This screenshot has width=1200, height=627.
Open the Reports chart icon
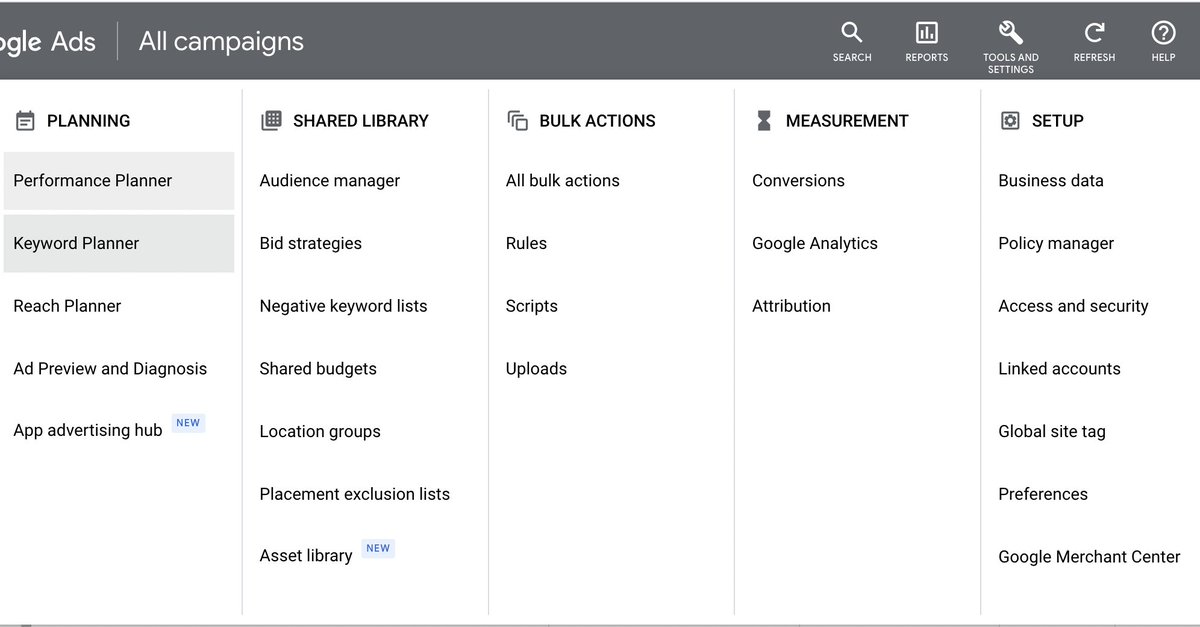tap(926, 32)
